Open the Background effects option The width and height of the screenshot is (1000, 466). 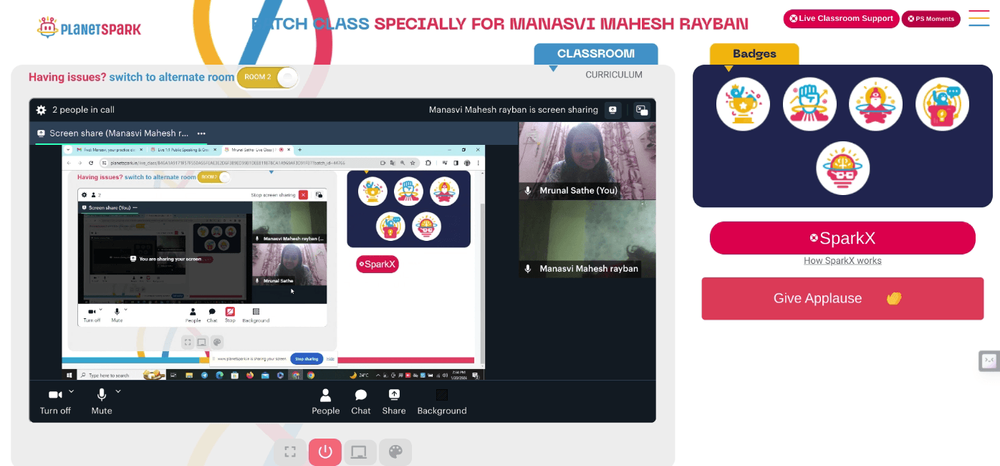click(x=442, y=402)
